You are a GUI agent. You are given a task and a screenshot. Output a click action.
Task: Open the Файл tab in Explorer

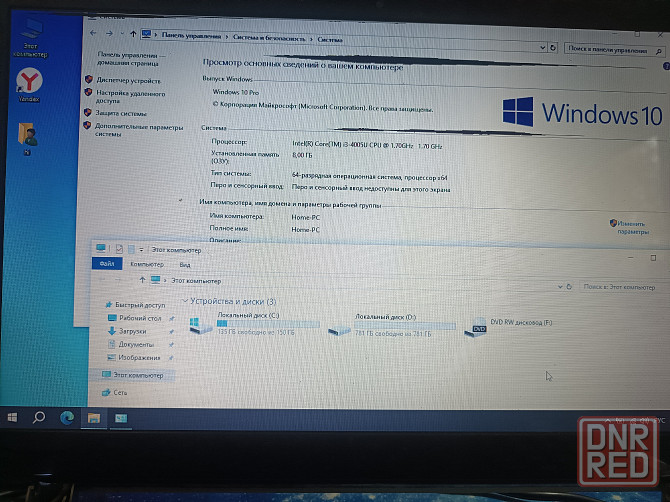coord(106,264)
